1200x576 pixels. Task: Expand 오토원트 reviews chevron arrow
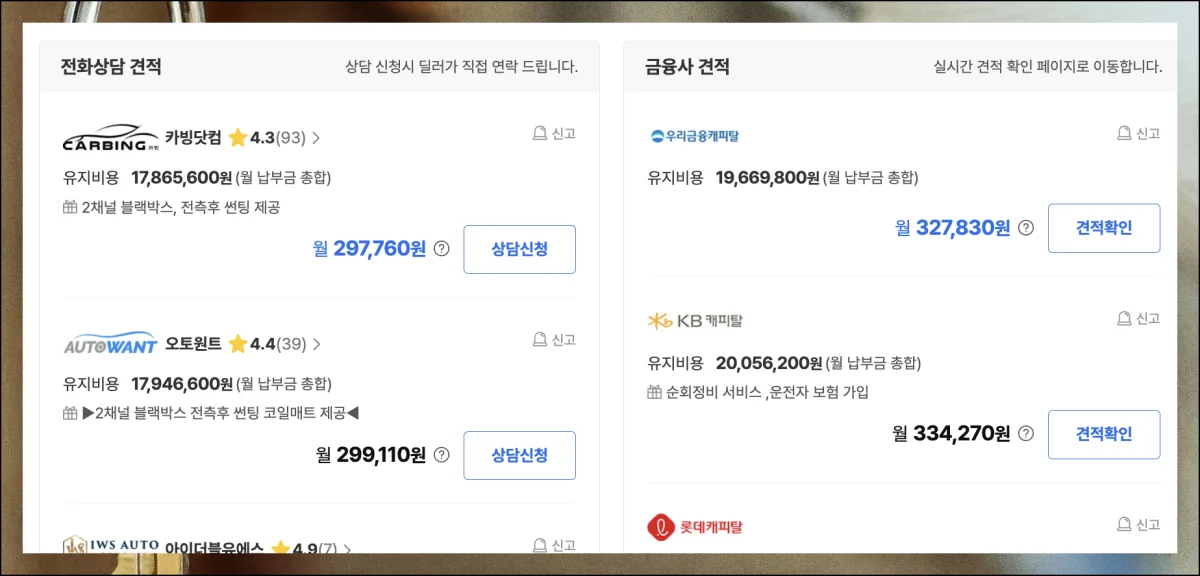(317, 344)
